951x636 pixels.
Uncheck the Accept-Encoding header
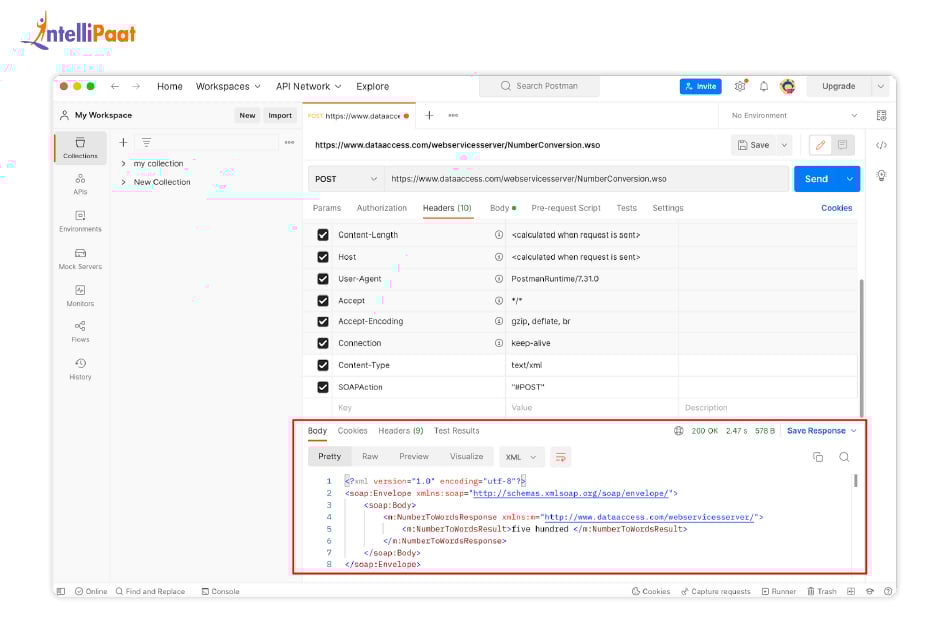(x=323, y=321)
